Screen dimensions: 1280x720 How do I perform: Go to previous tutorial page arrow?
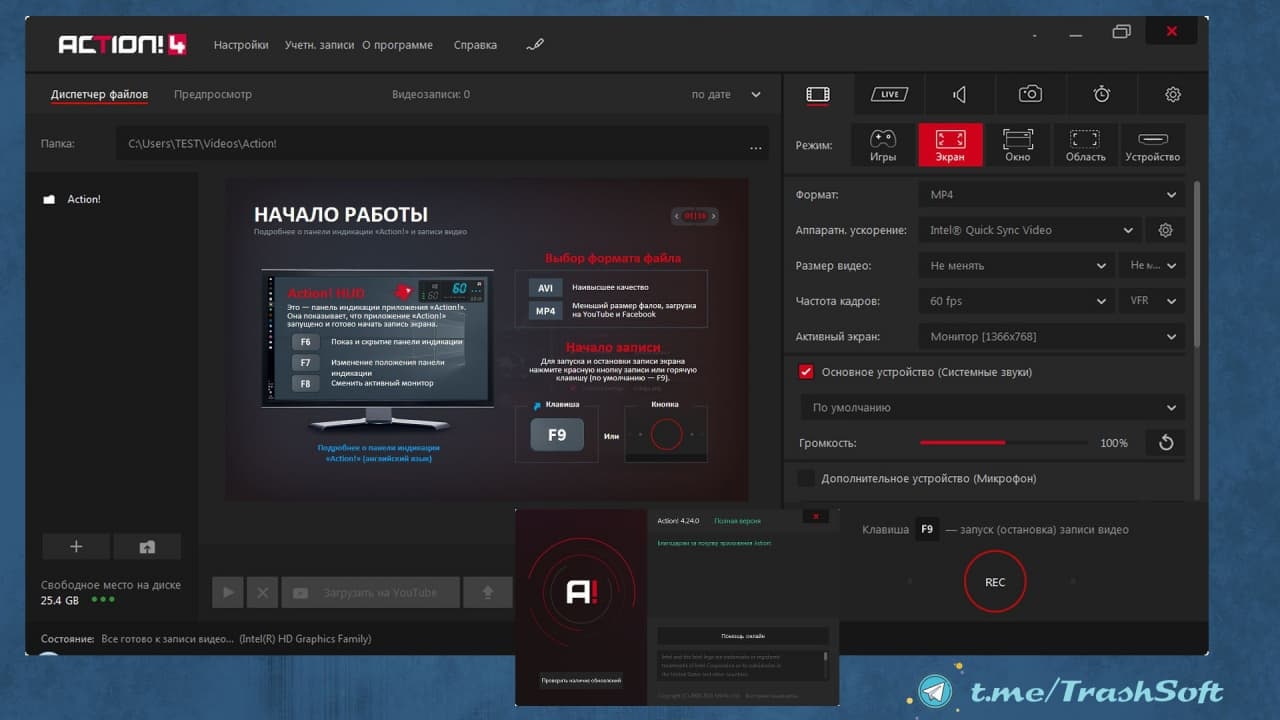(x=676, y=216)
